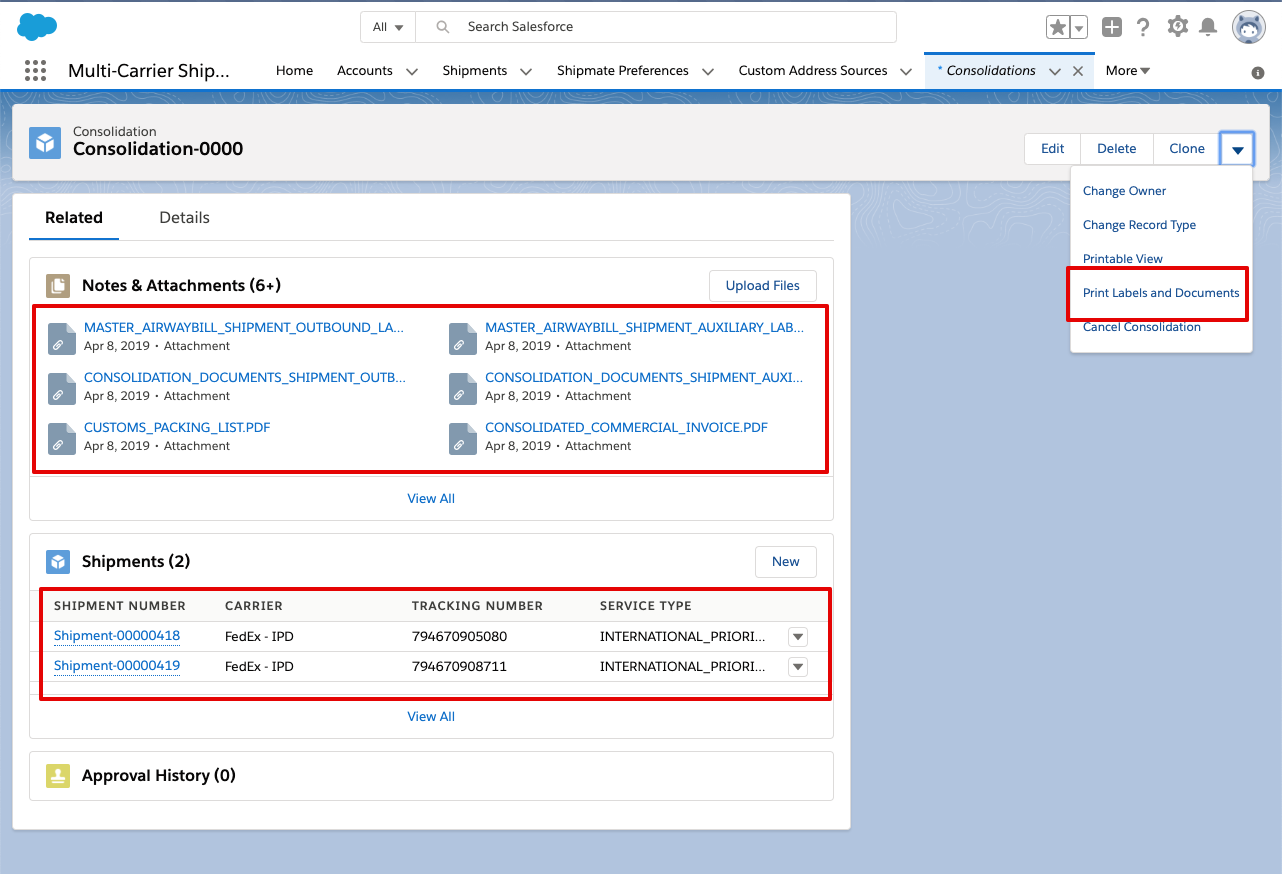
Task: Open Global Actions plus icon
Action: pyautogui.click(x=1112, y=27)
